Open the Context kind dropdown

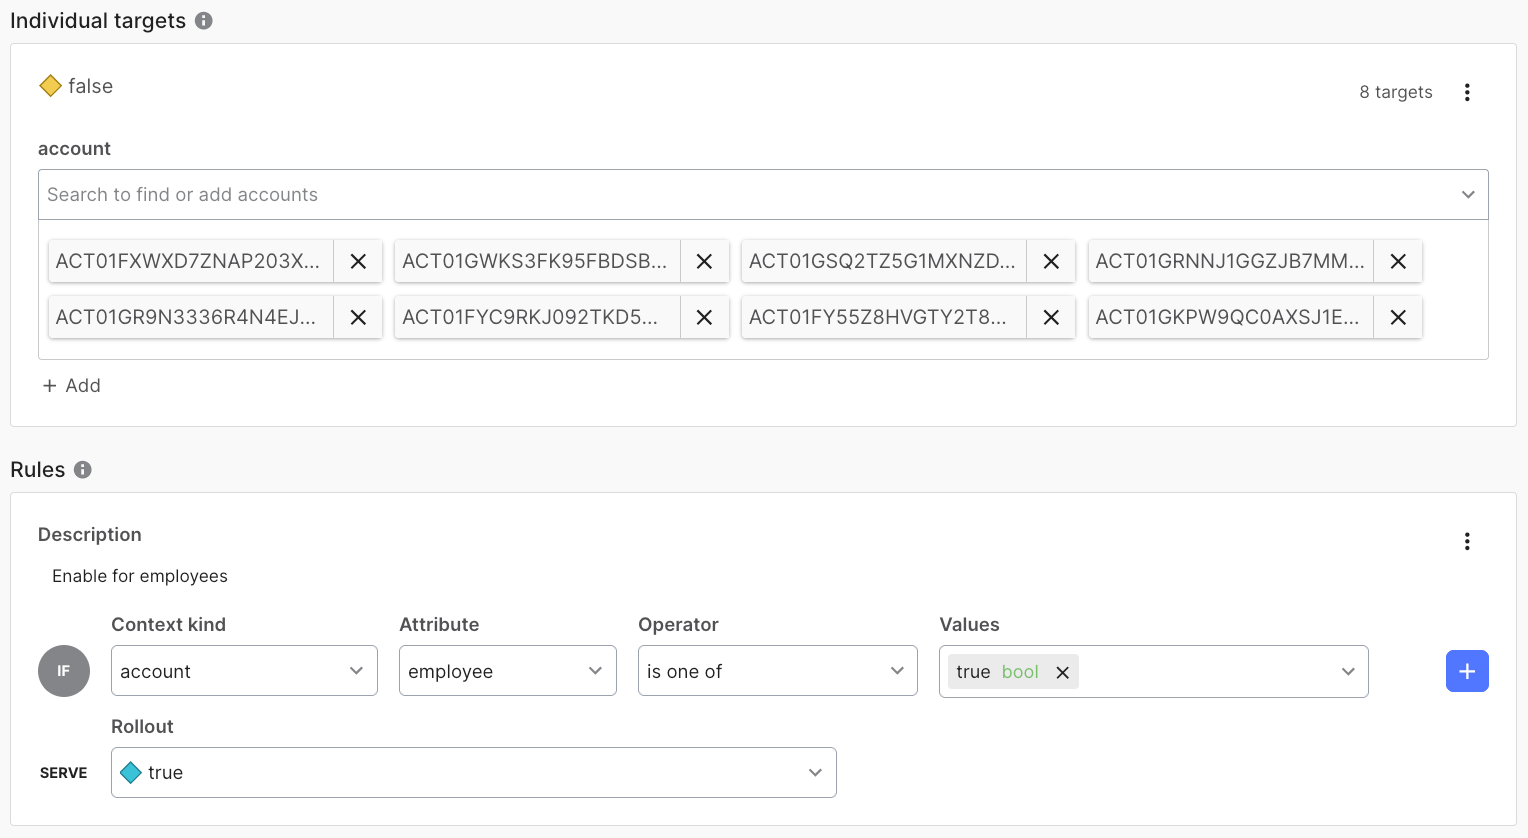tap(244, 671)
